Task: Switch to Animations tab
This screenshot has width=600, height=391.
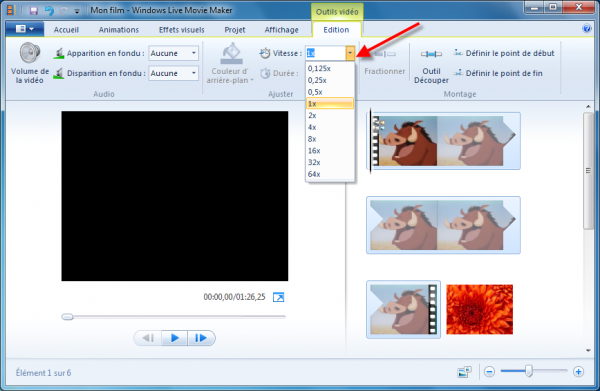Action: click(x=119, y=30)
